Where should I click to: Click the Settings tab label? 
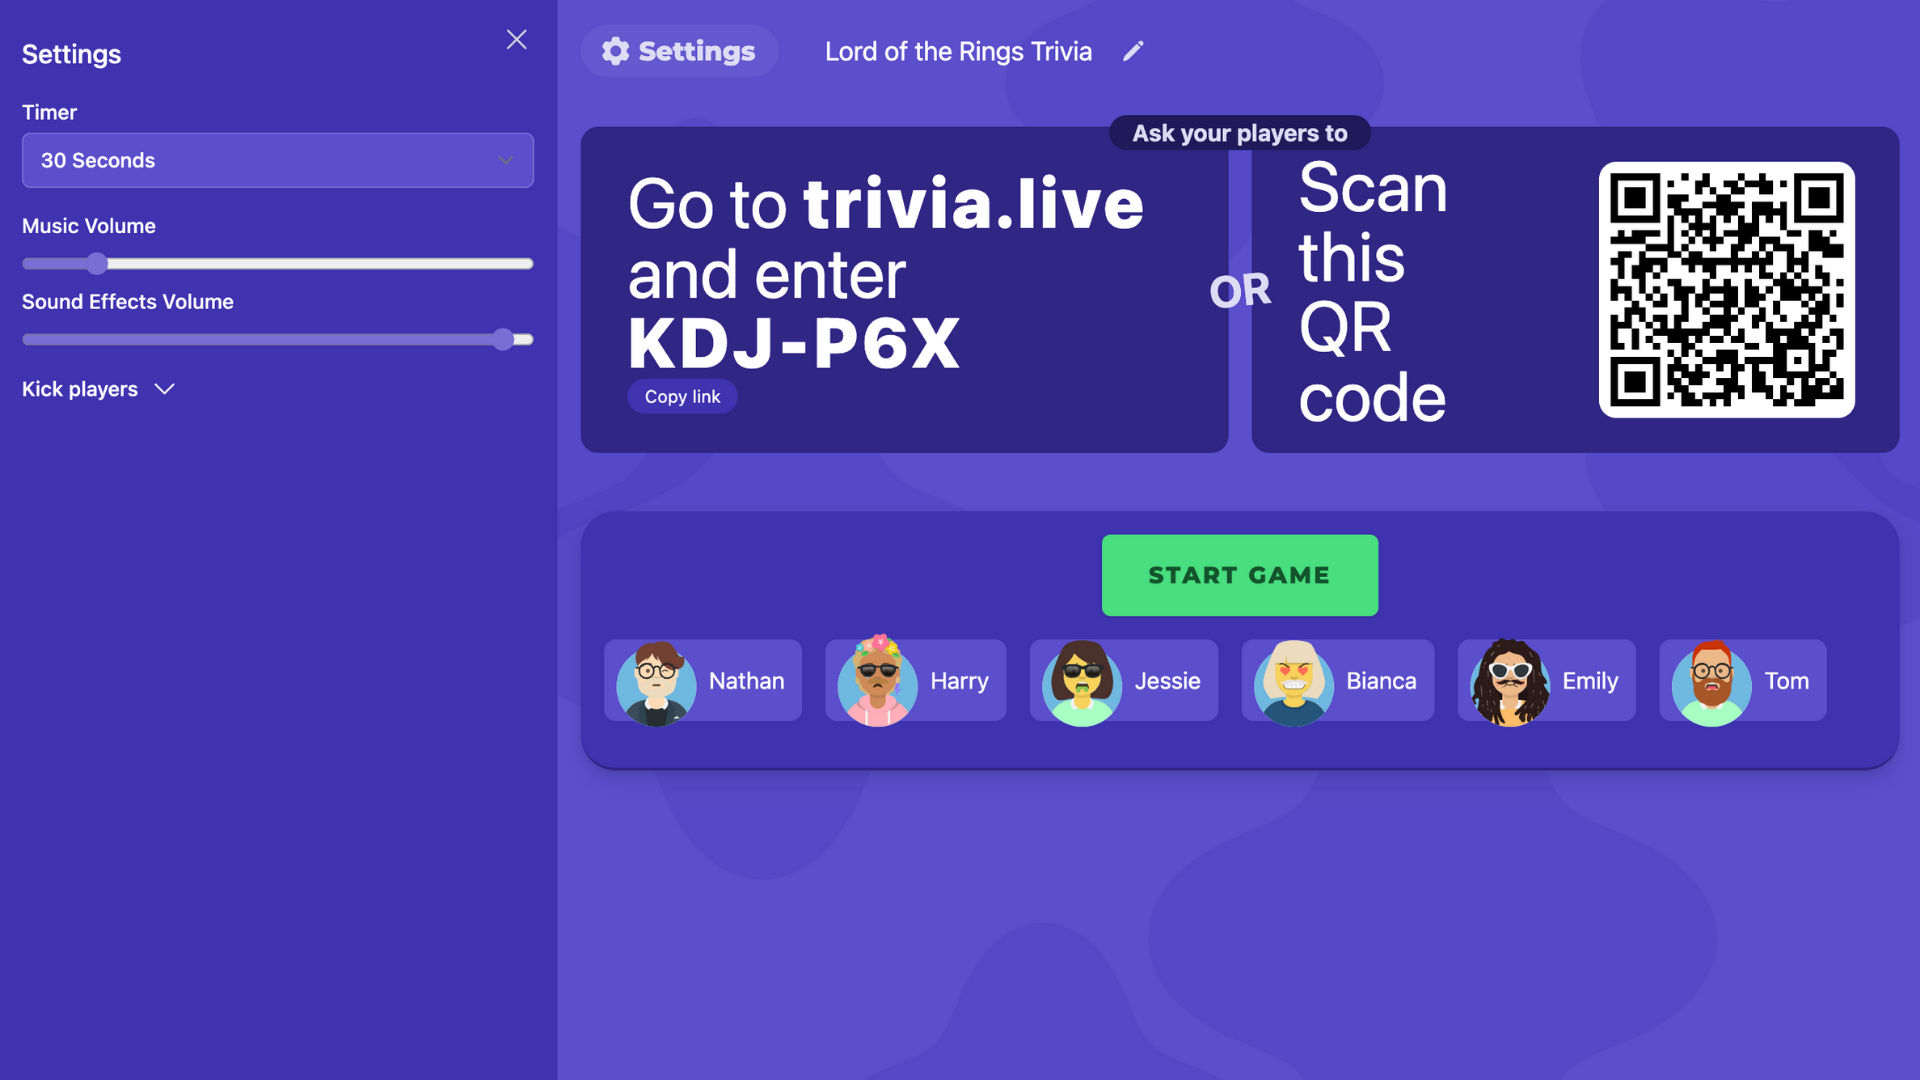679,50
